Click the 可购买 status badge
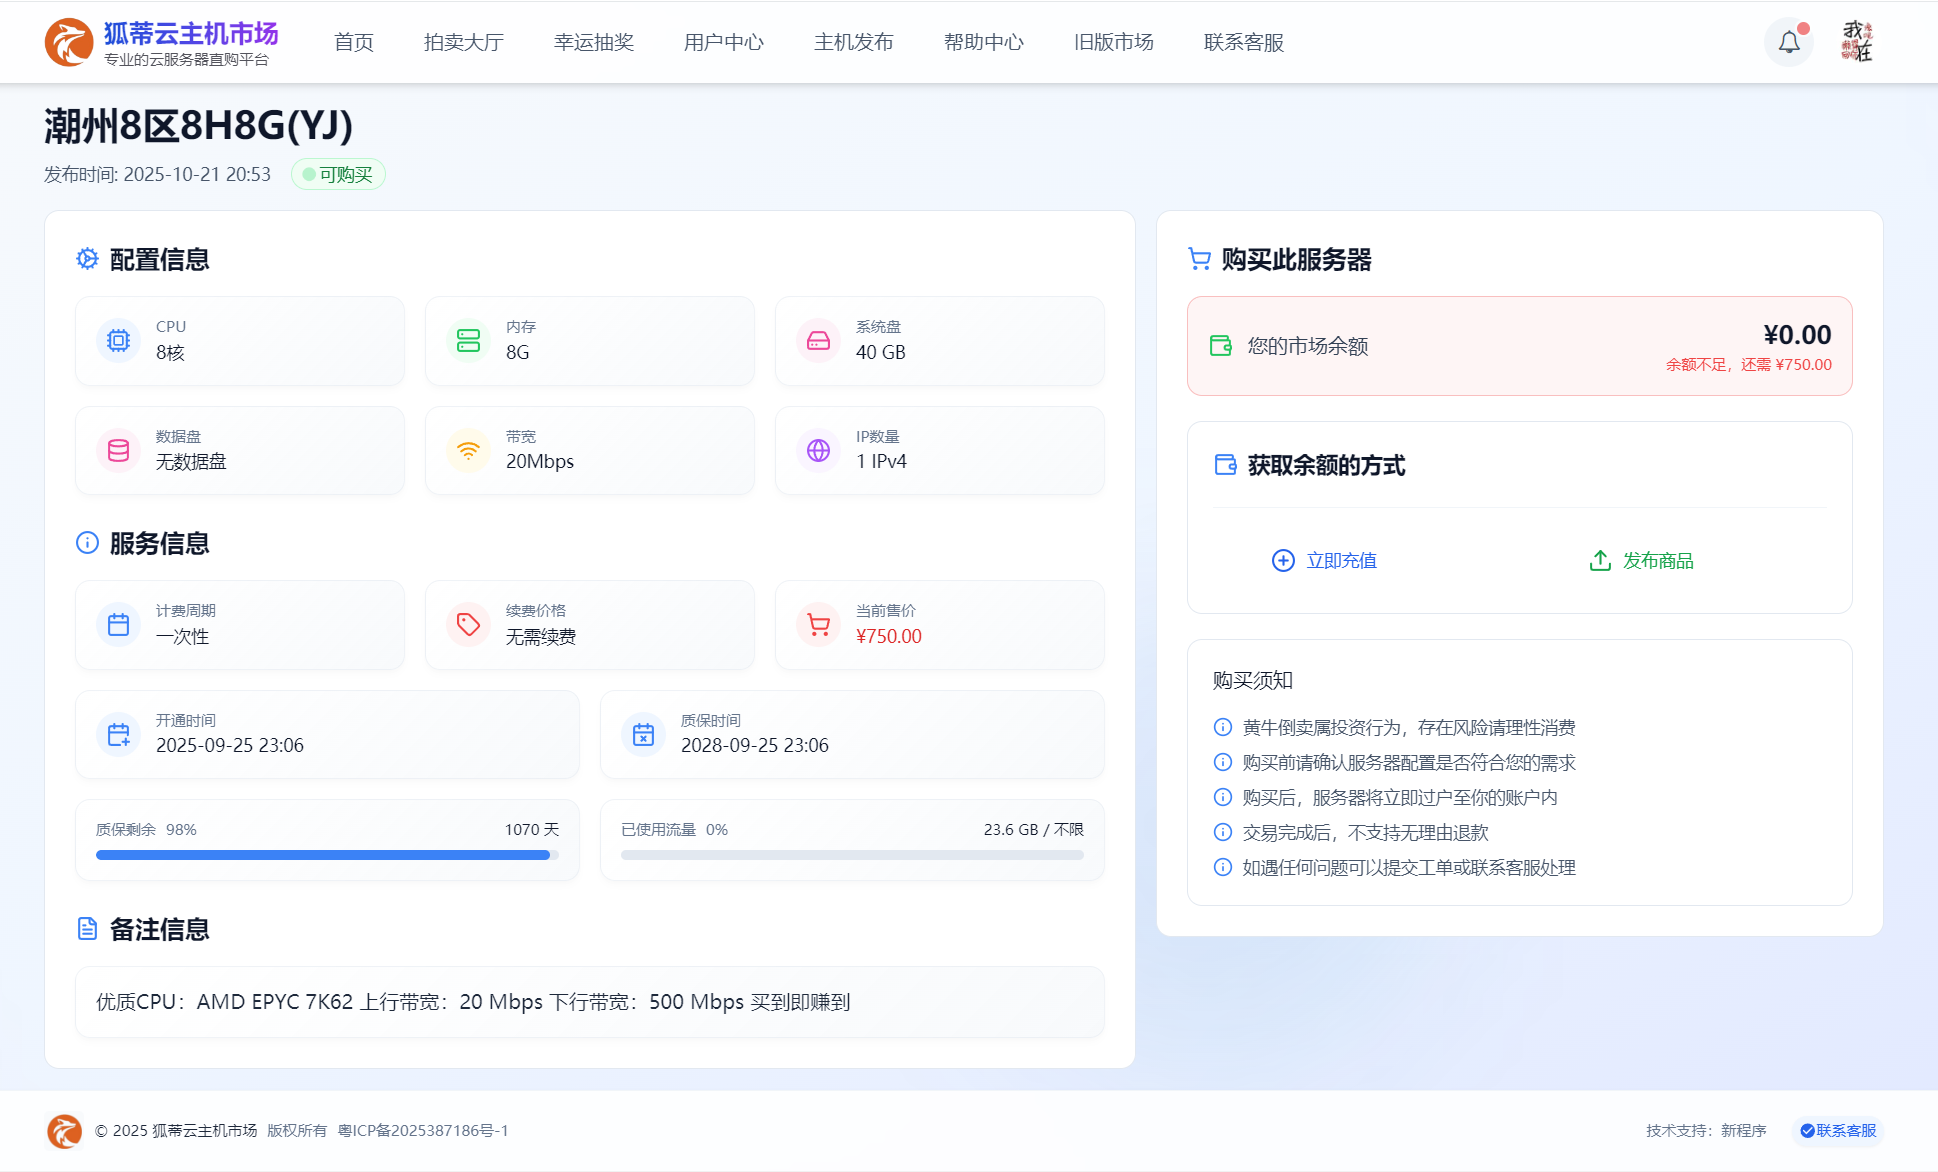 338,174
